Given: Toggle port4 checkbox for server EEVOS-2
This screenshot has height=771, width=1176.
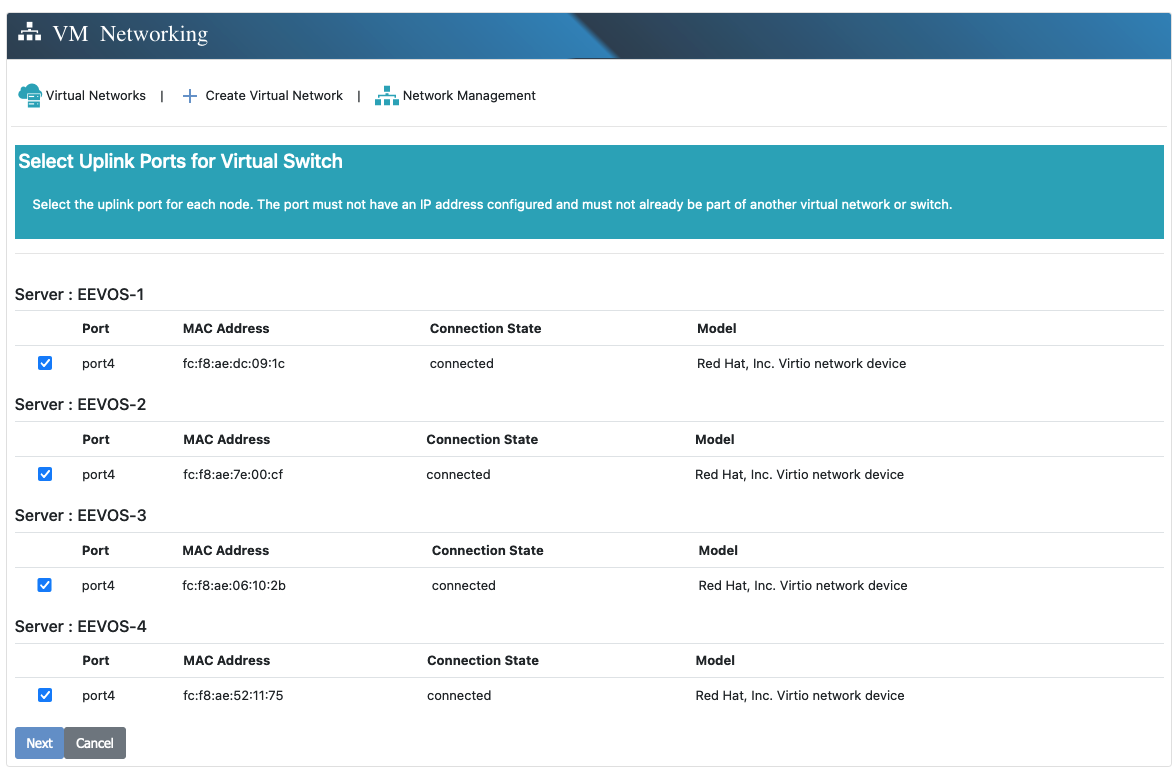Looking at the screenshot, I should [x=45, y=474].
